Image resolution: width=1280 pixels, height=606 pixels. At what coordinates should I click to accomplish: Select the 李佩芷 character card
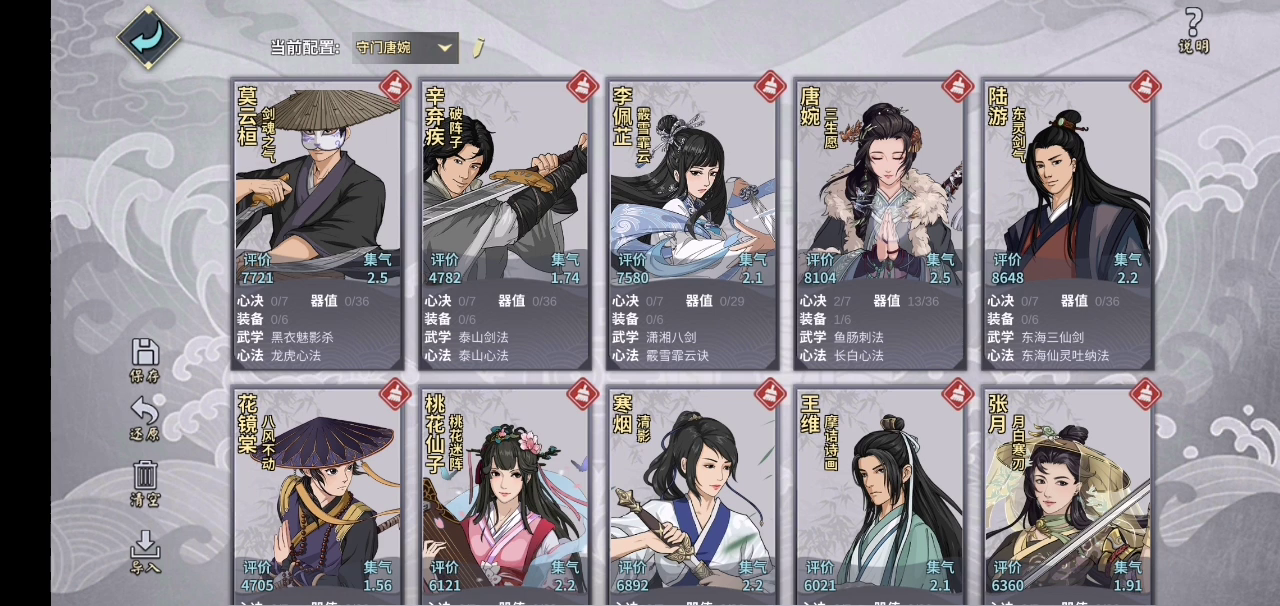tap(692, 224)
